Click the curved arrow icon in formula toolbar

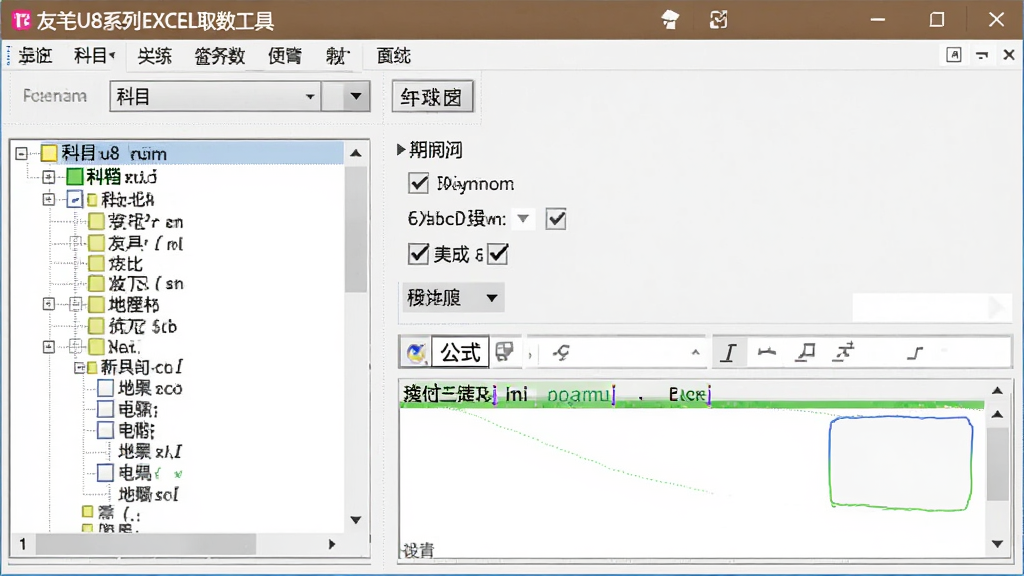point(561,353)
